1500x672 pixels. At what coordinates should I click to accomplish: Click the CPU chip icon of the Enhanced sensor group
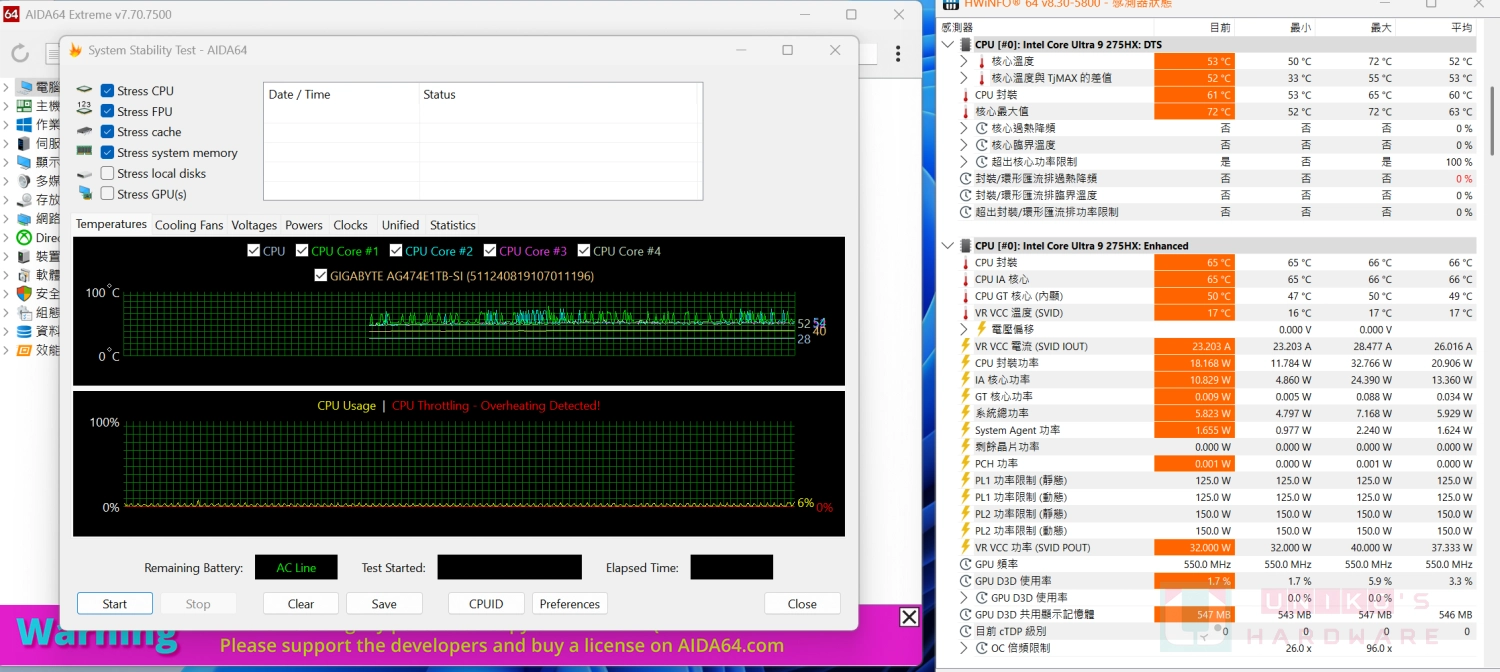(x=965, y=245)
